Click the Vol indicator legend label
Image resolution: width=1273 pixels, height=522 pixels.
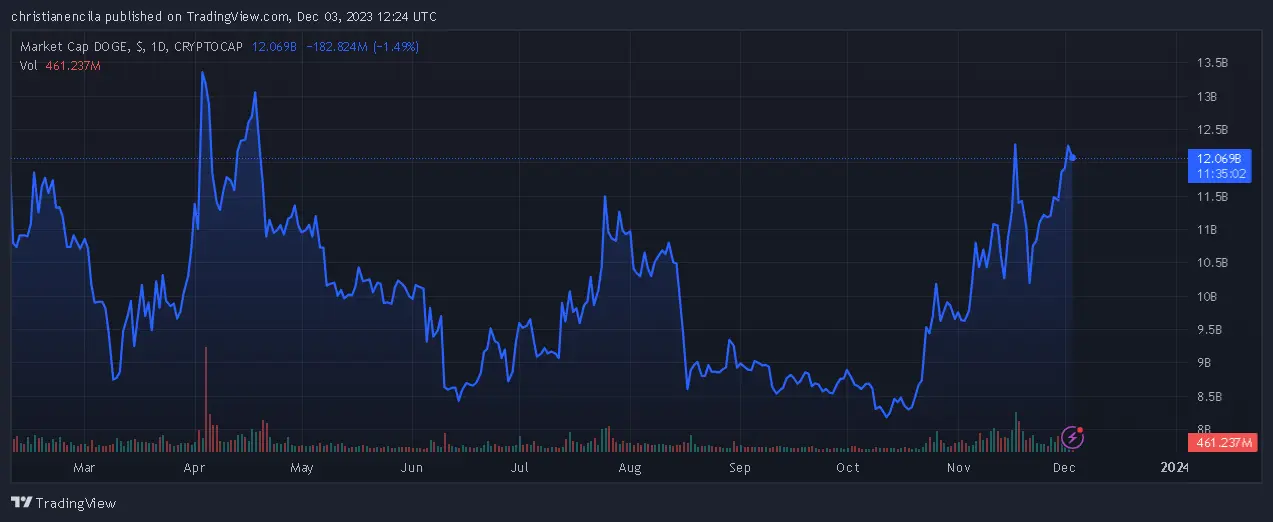pos(30,65)
